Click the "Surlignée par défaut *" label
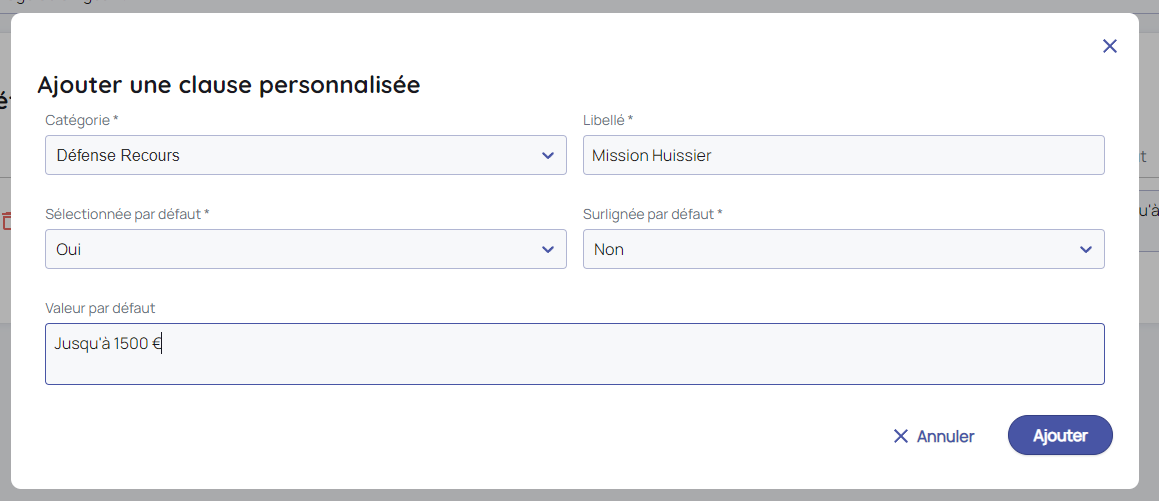 point(652,214)
